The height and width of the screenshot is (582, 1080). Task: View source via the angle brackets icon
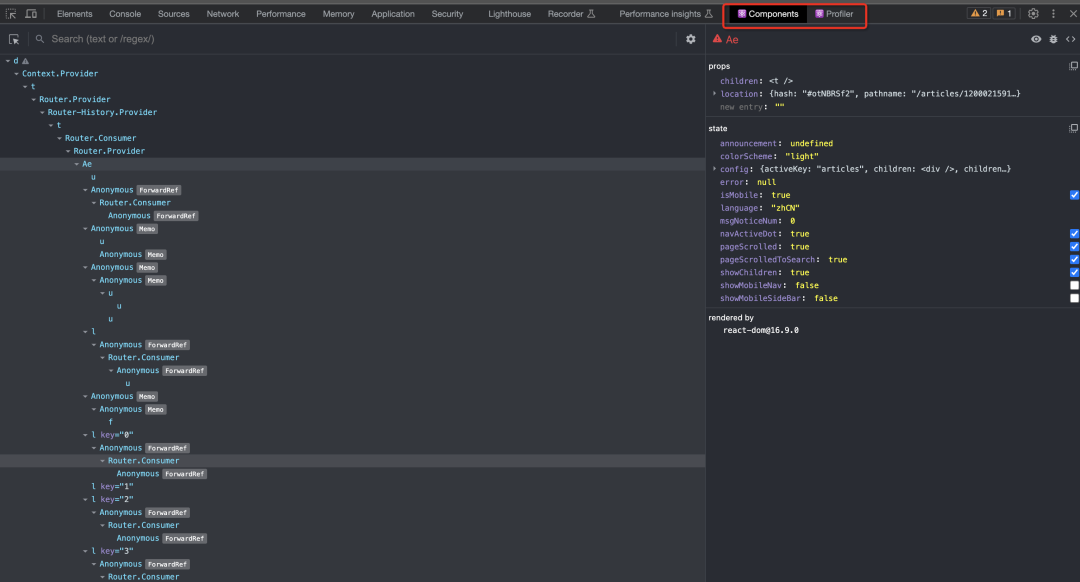[1070, 39]
